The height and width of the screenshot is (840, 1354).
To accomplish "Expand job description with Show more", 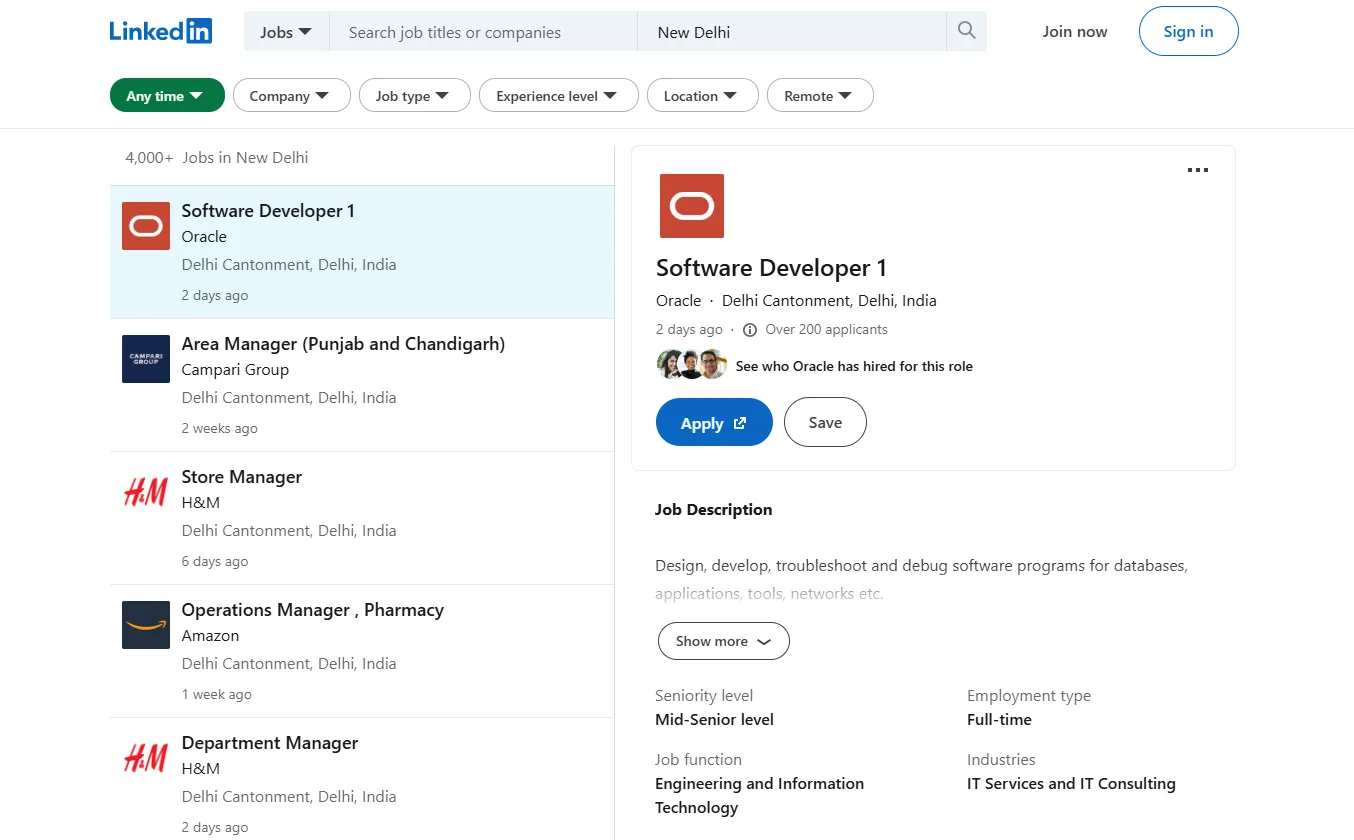I will pos(723,641).
